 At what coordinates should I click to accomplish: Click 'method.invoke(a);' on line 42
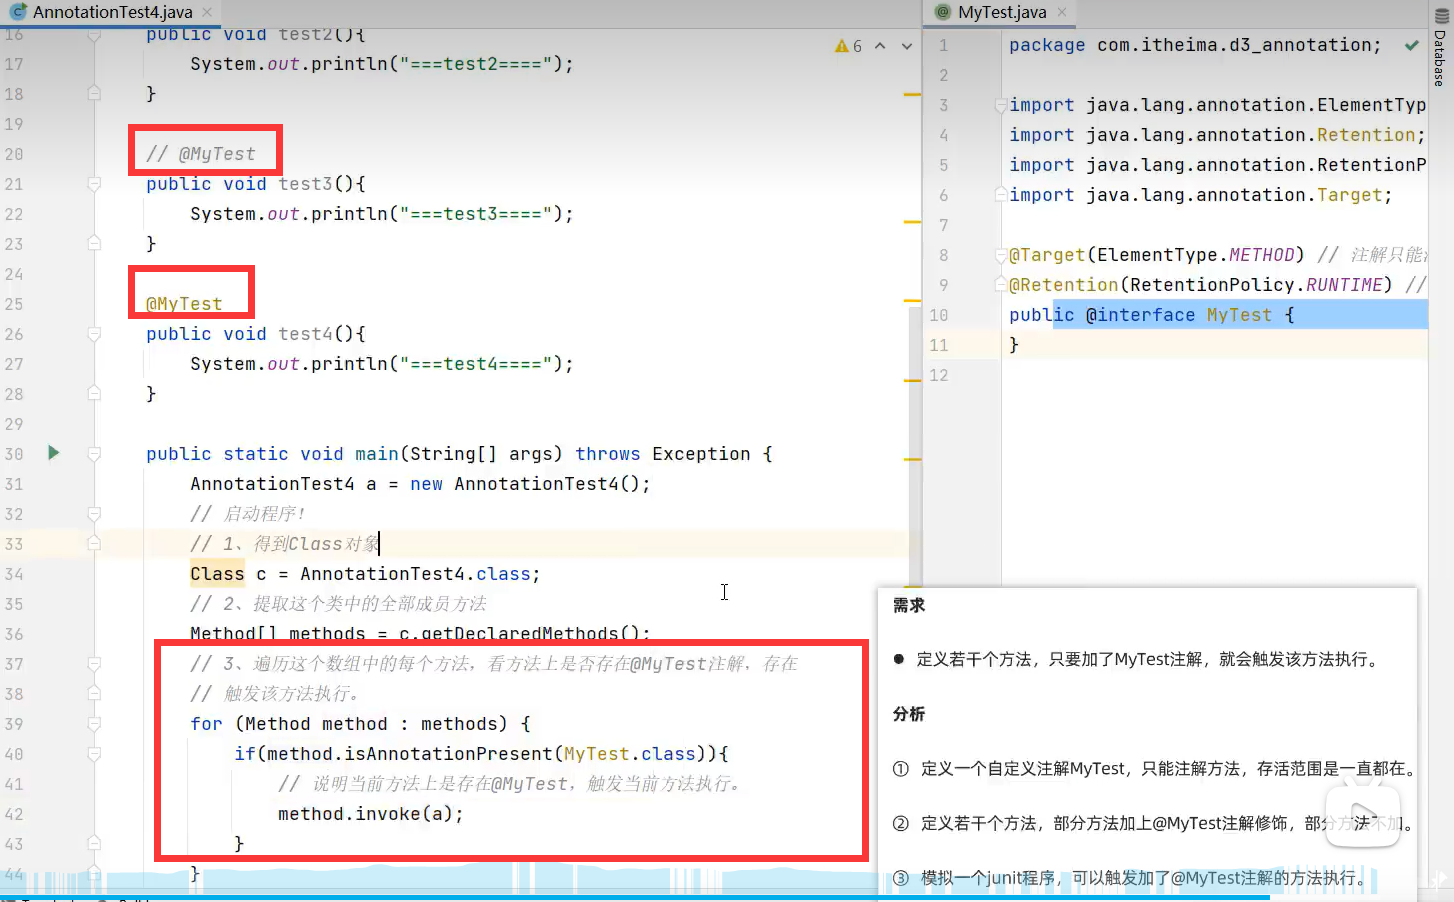point(371,814)
